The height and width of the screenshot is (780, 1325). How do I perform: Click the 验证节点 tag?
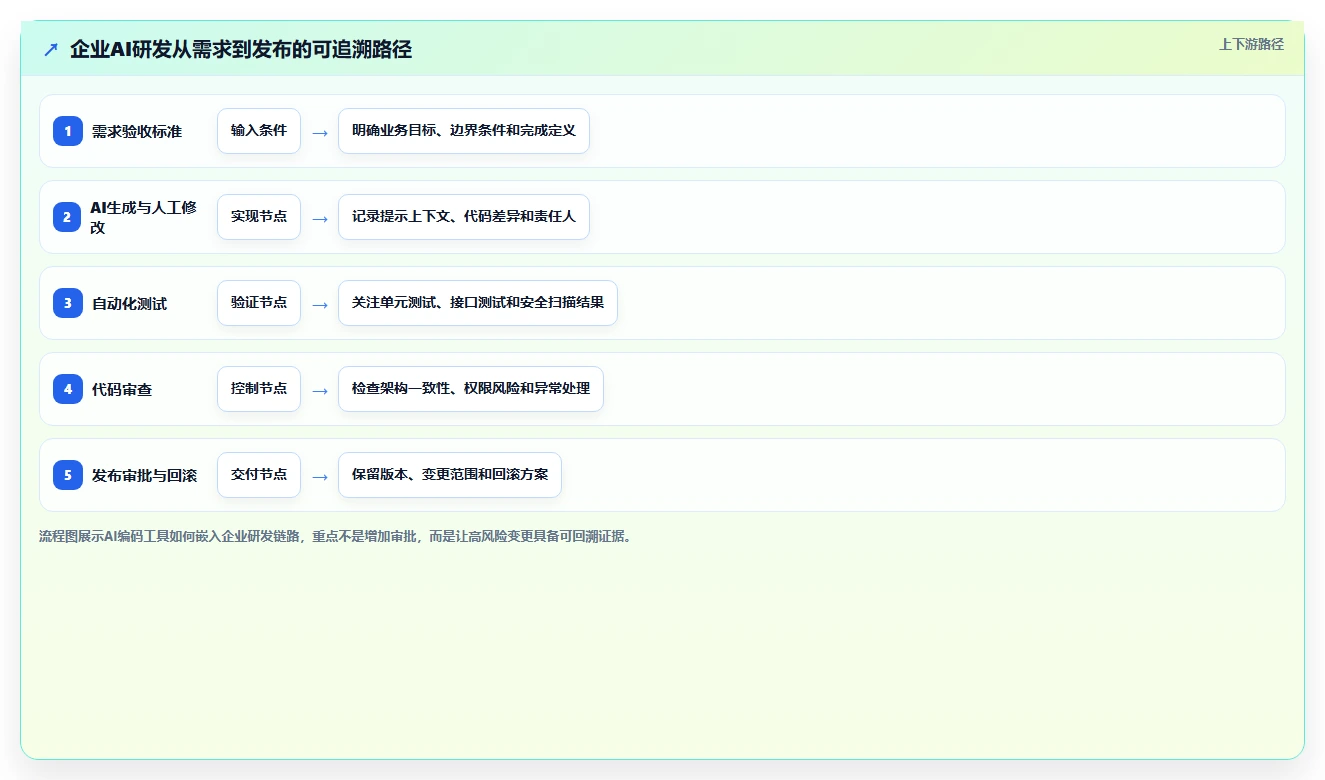(x=259, y=303)
